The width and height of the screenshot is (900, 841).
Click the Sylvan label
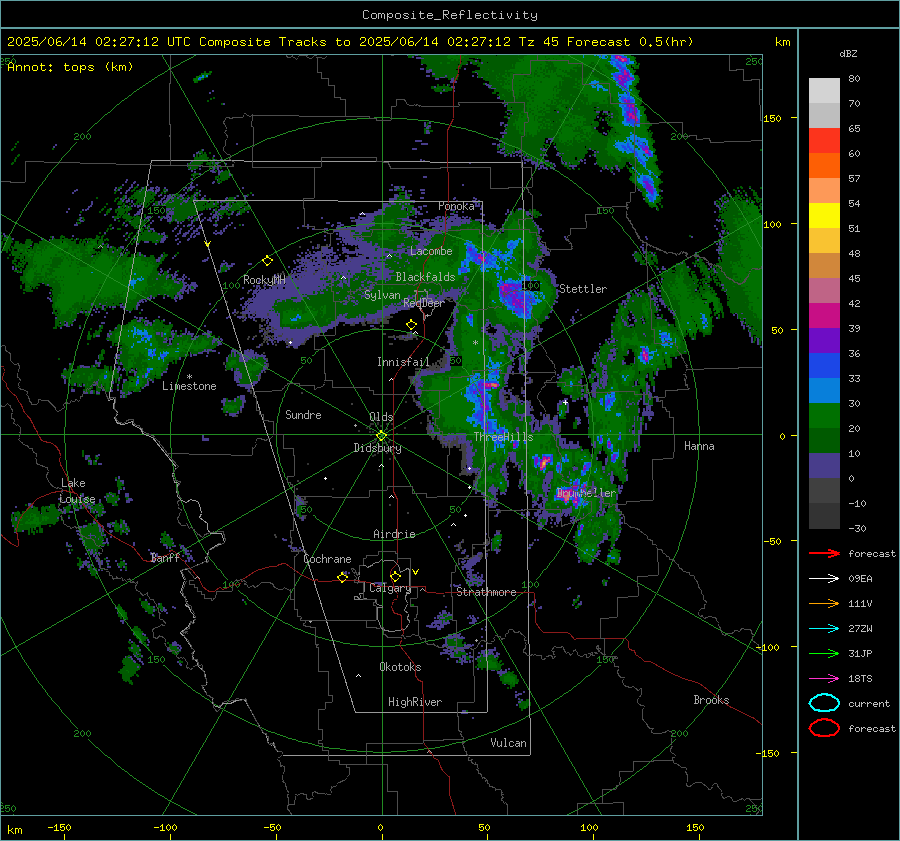[x=382, y=295]
